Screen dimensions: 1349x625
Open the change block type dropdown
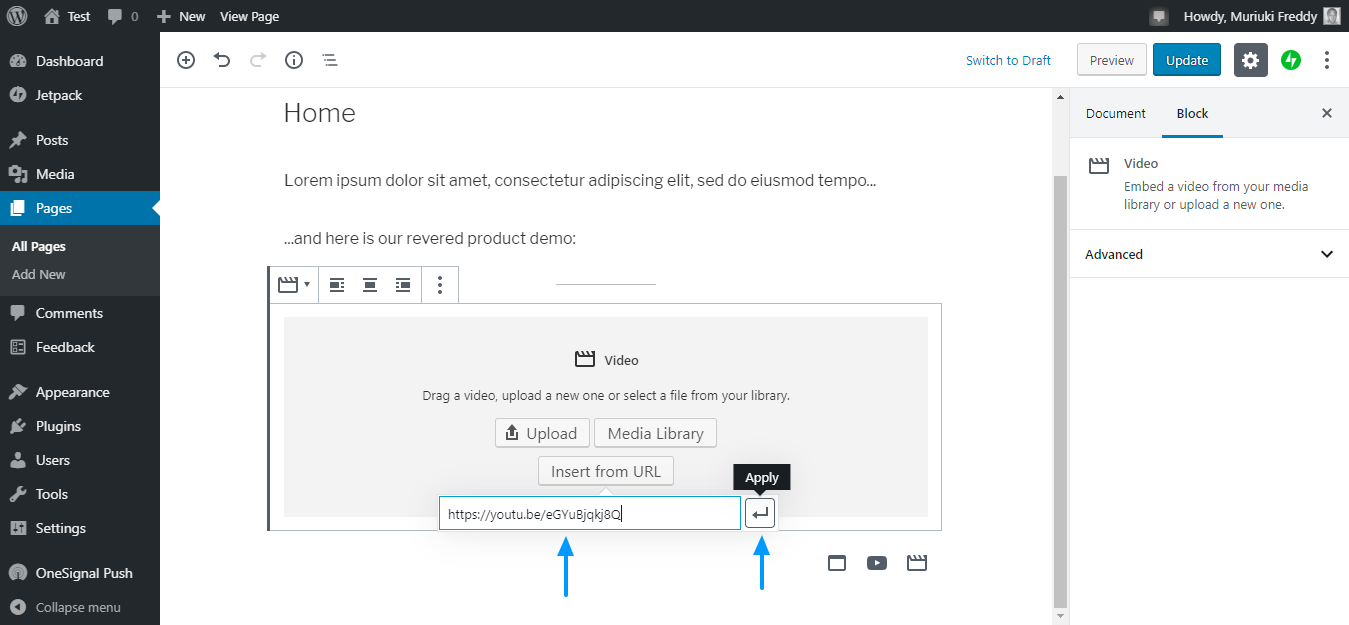(293, 285)
